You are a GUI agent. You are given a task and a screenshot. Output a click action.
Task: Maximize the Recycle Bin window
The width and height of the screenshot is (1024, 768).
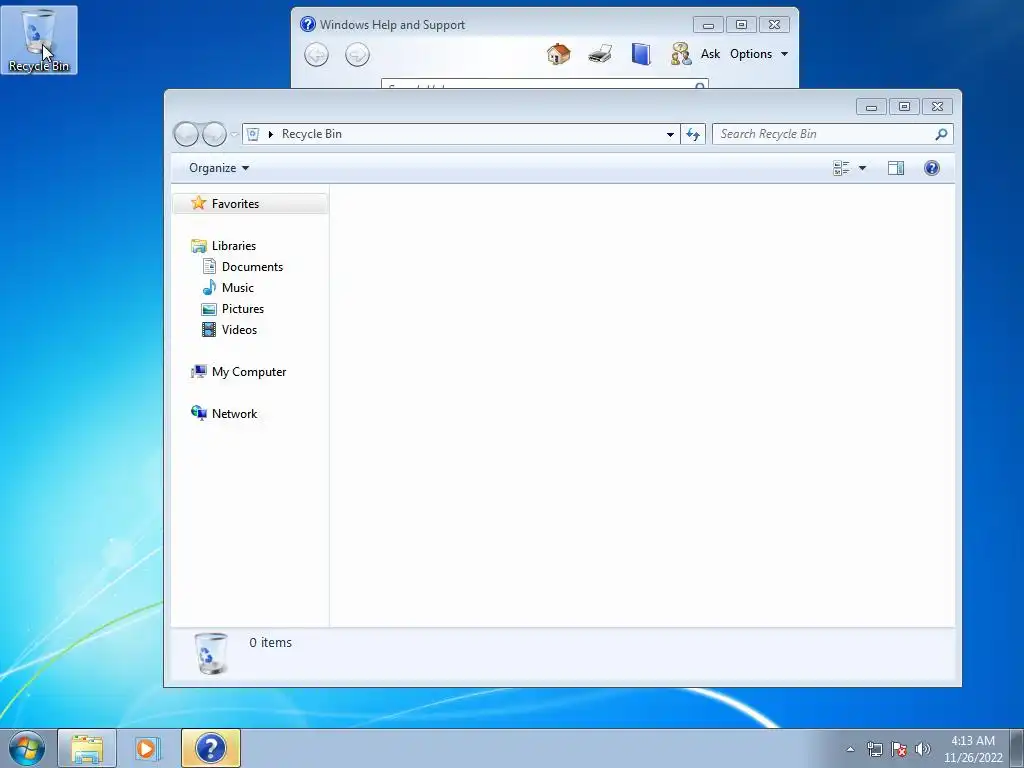904,106
